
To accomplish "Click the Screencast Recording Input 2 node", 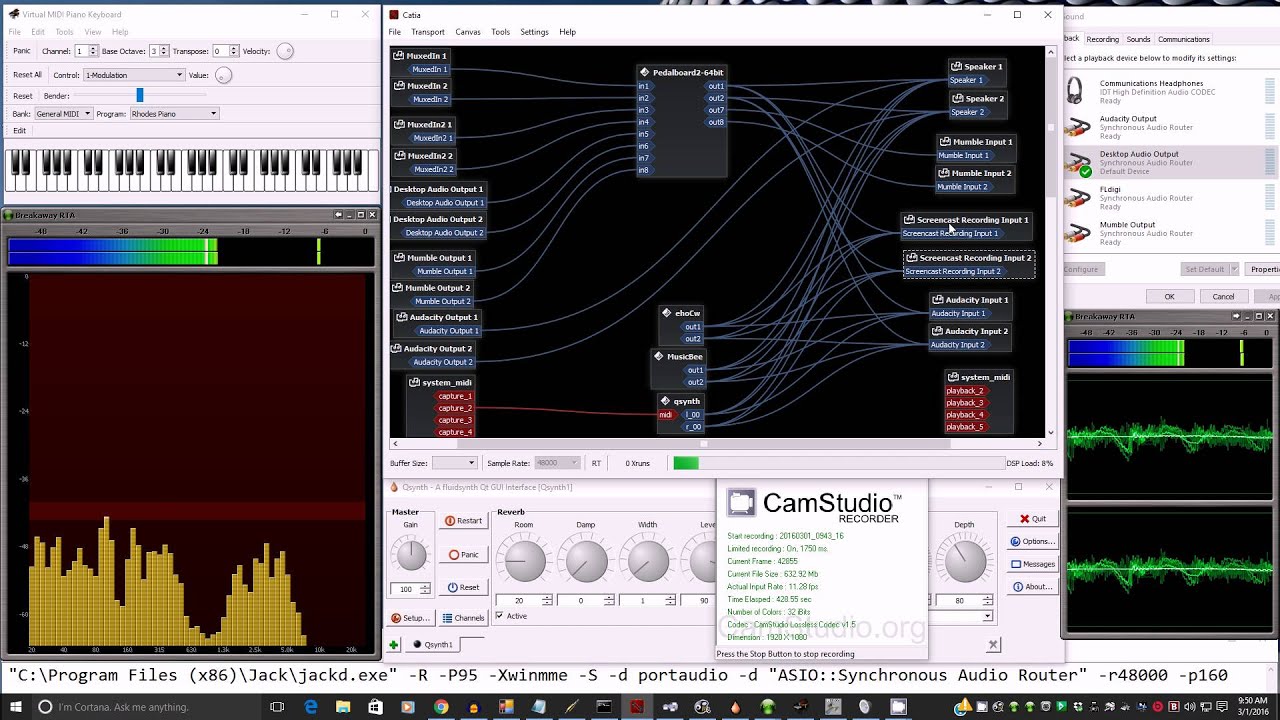I will (x=969, y=265).
